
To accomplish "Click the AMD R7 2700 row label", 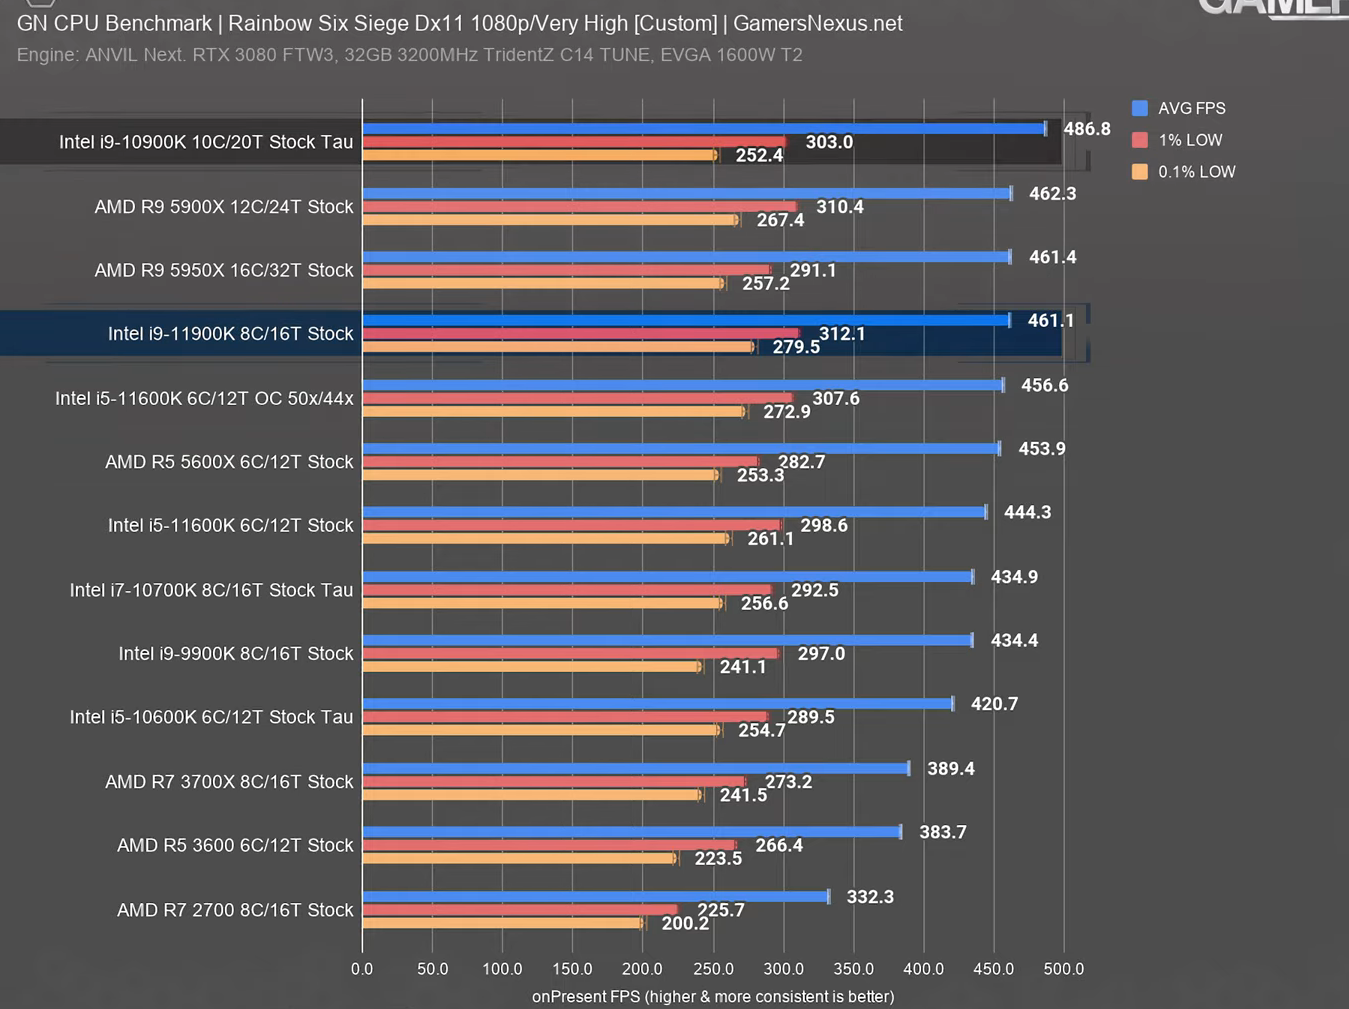I will pos(235,910).
